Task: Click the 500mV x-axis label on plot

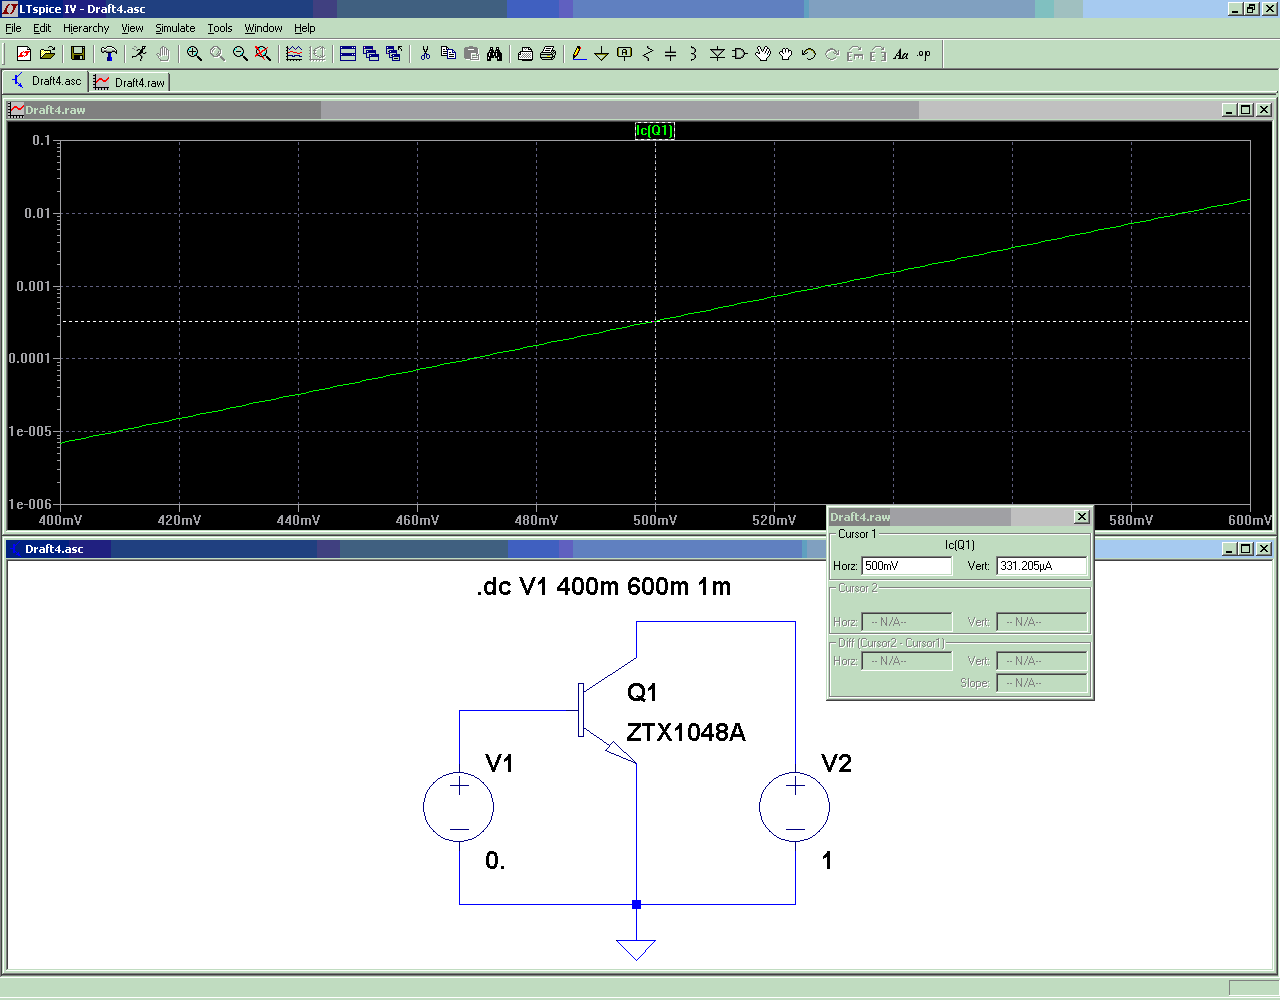Action: point(655,520)
